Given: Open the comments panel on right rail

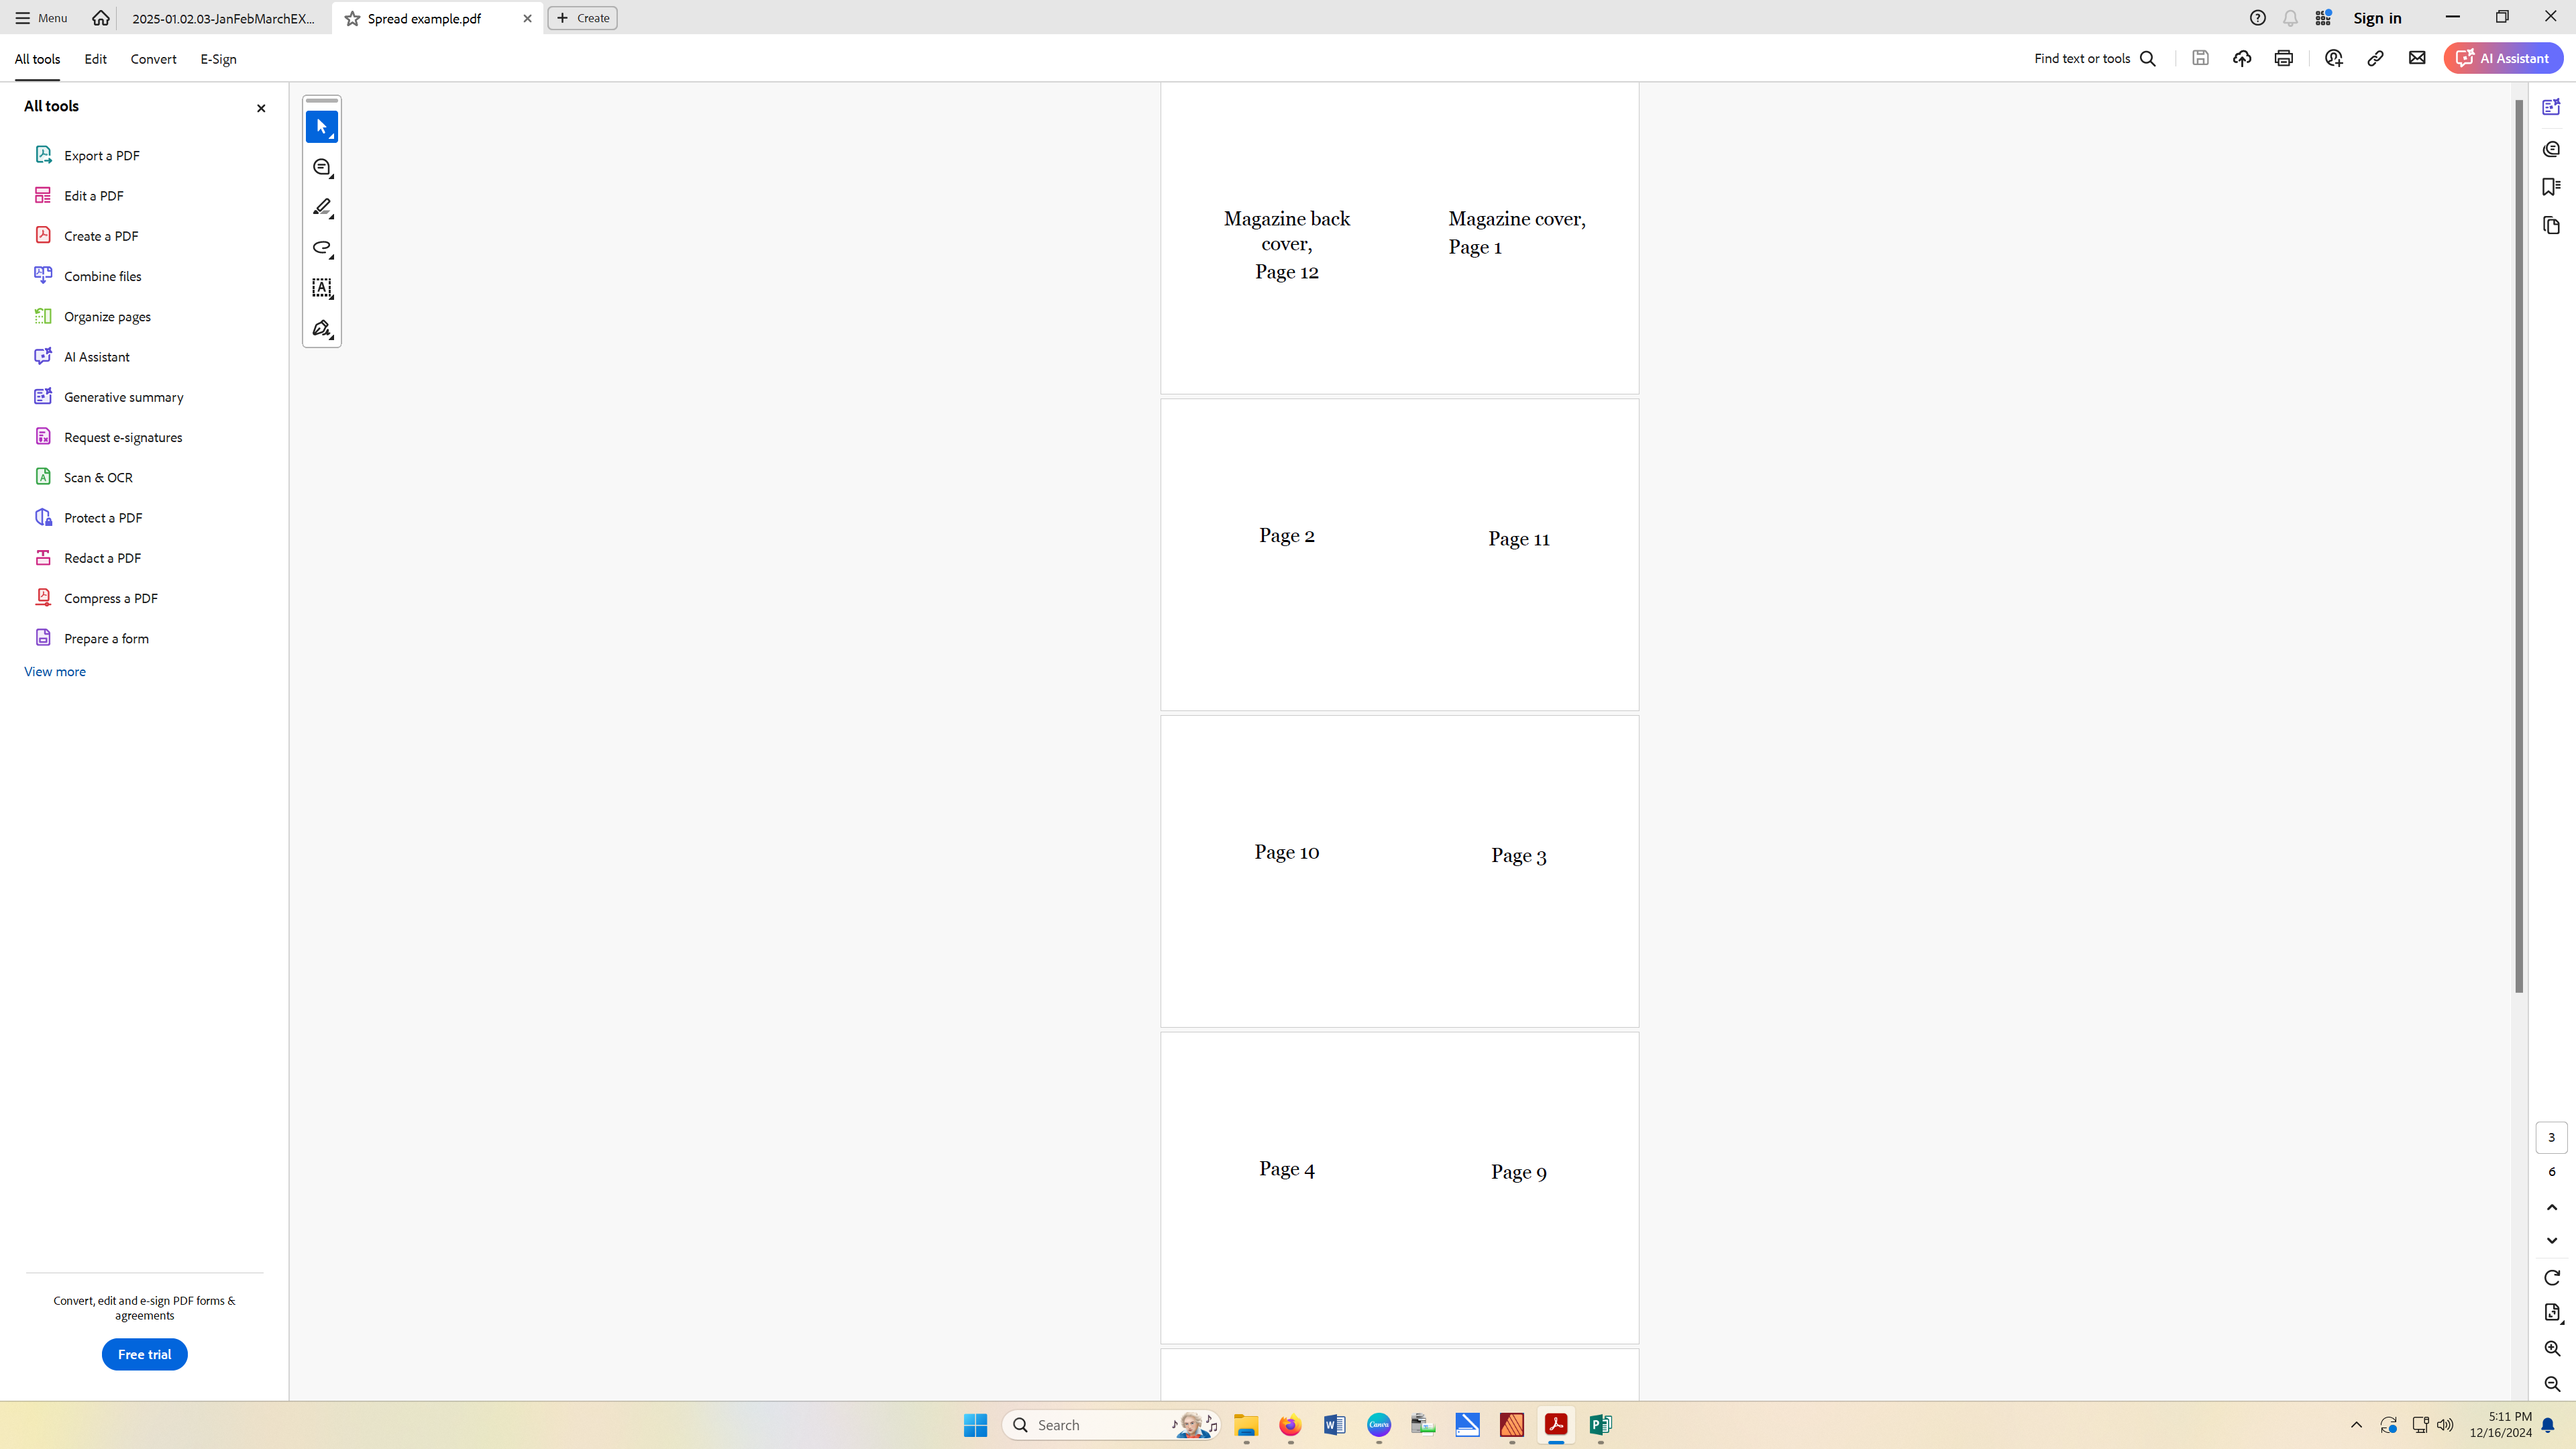Looking at the screenshot, I should coord(2551,149).
